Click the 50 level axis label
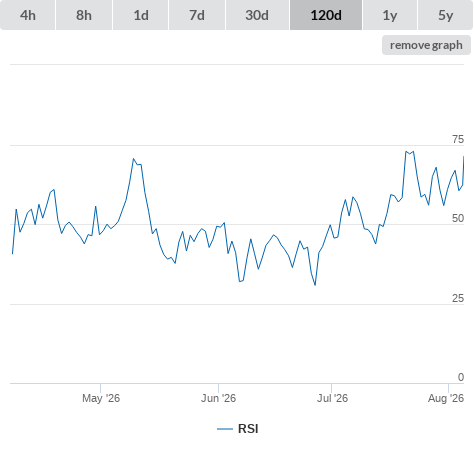474x455 pixels. point(458,218)
